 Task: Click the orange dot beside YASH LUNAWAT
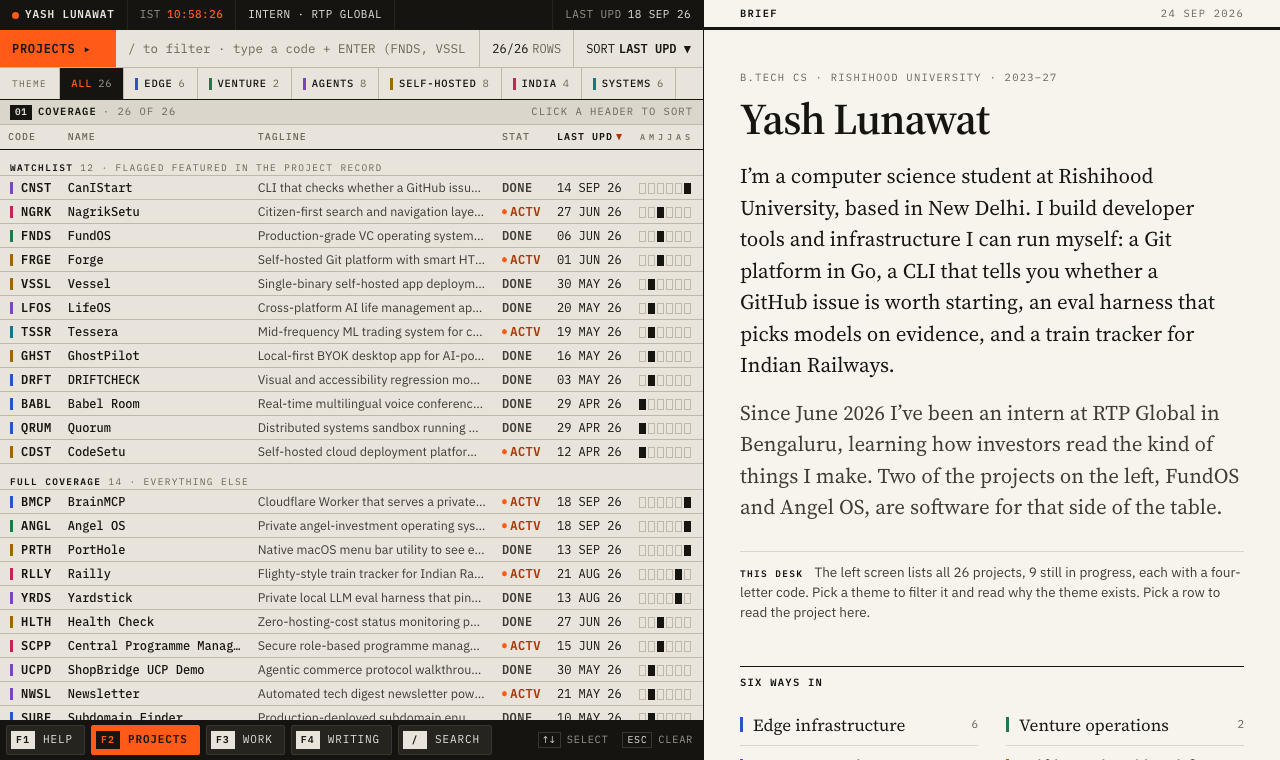[15, 15]
